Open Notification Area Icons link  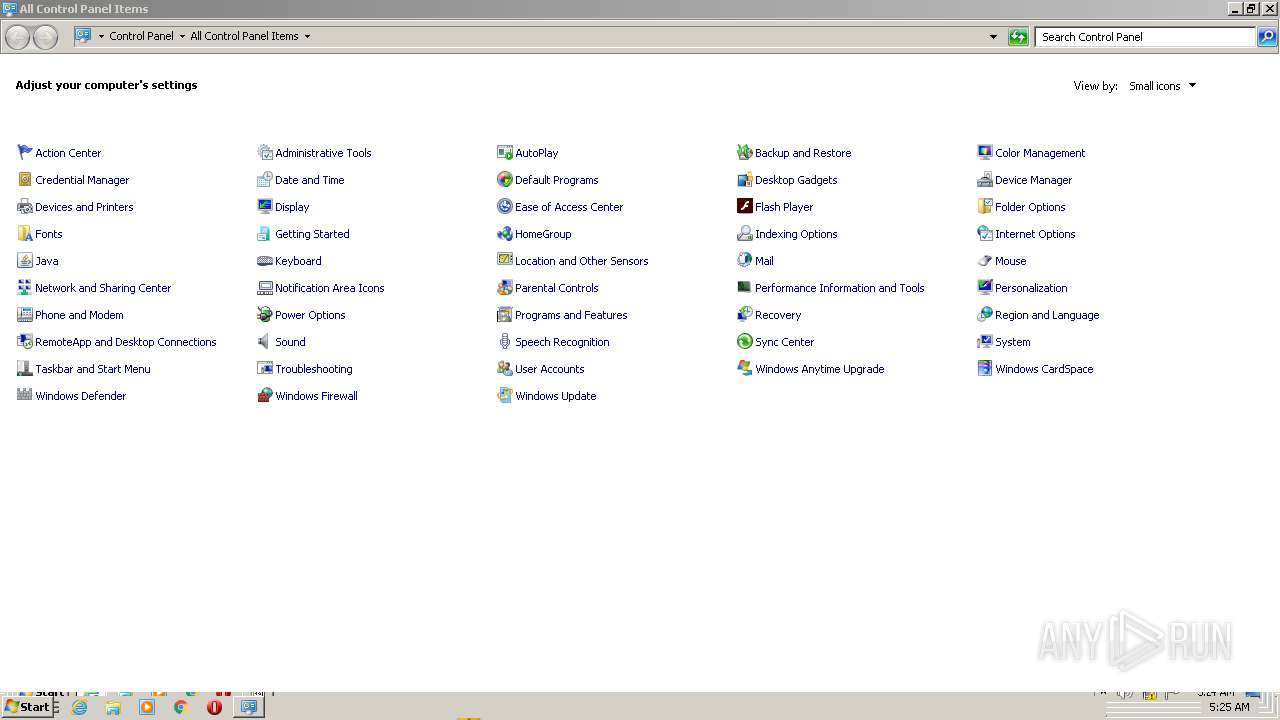(x=329, y=288)
